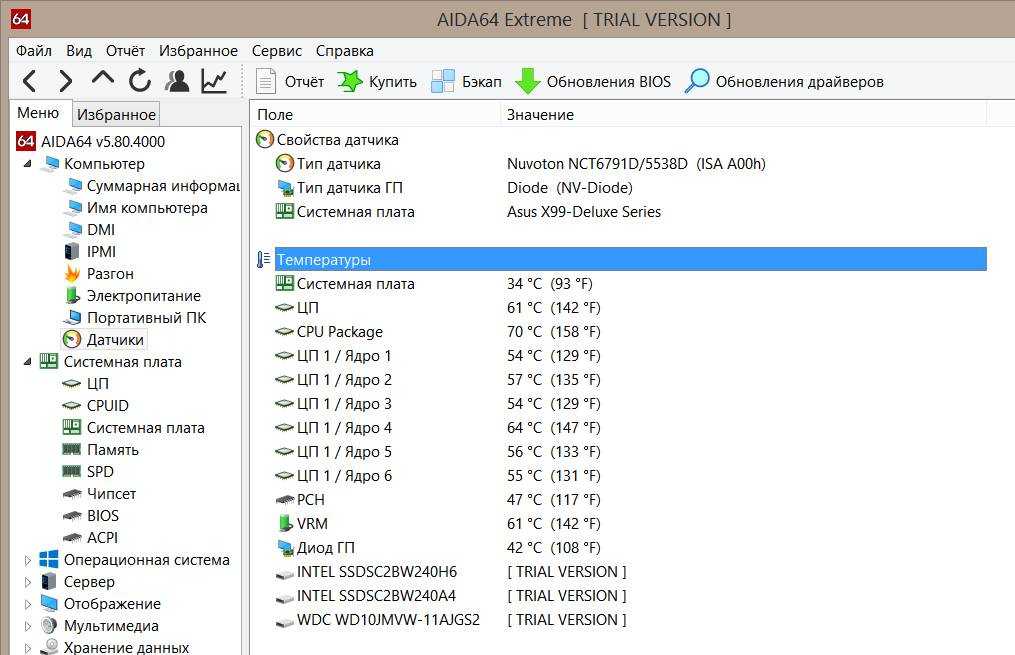Screen dimensions: 1015x655
Task: Switch to the Избранное sidebar tab
Action: click(116, 115)
